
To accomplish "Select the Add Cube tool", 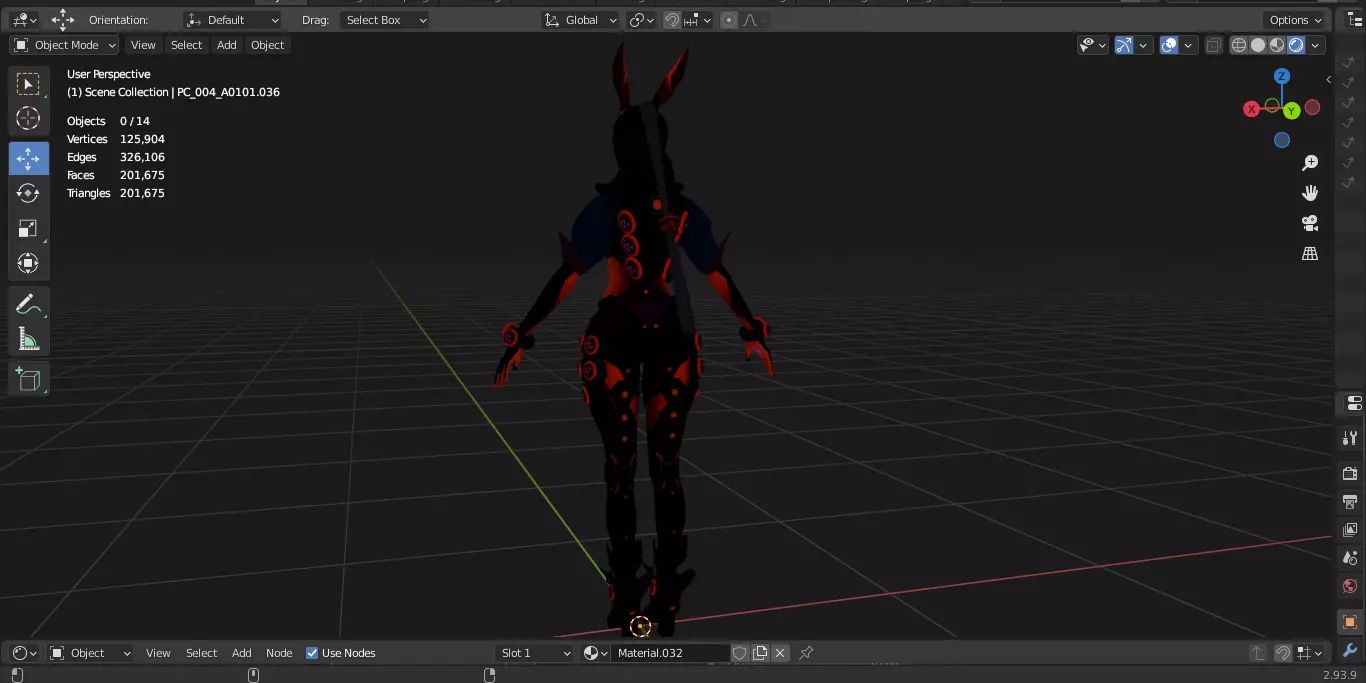I will point(28,379).
